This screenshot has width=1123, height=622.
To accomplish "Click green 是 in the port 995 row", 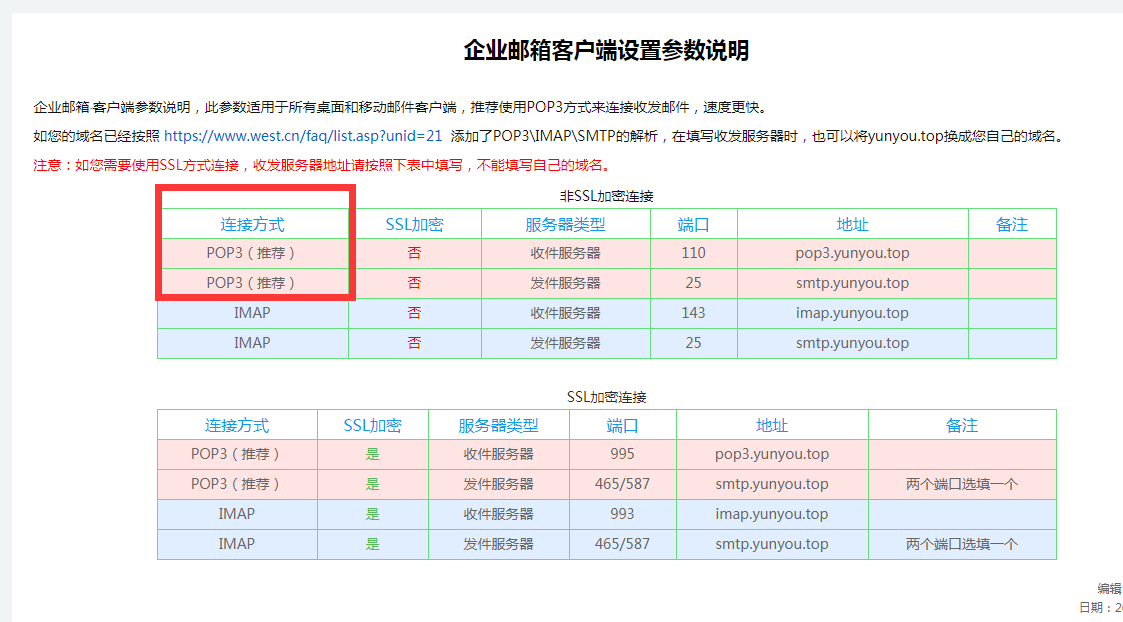I will [x=372, y=454].
